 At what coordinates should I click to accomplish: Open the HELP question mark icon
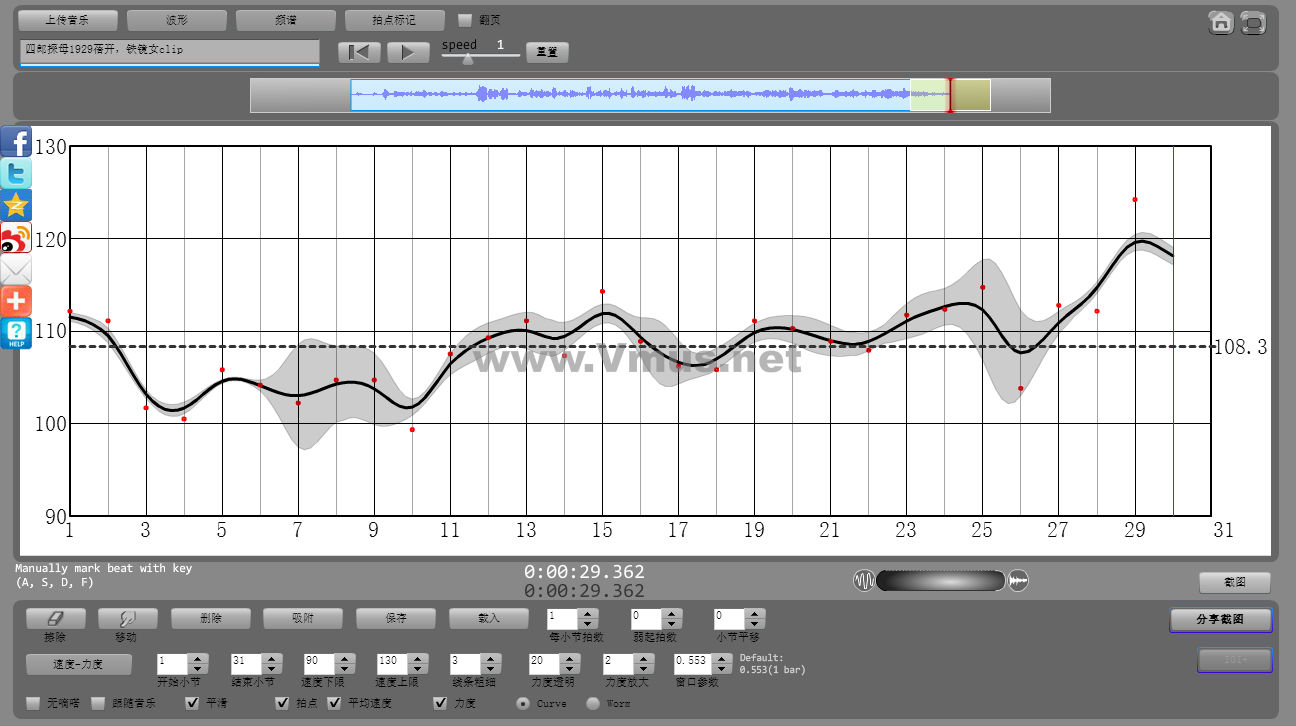point(16,333)
